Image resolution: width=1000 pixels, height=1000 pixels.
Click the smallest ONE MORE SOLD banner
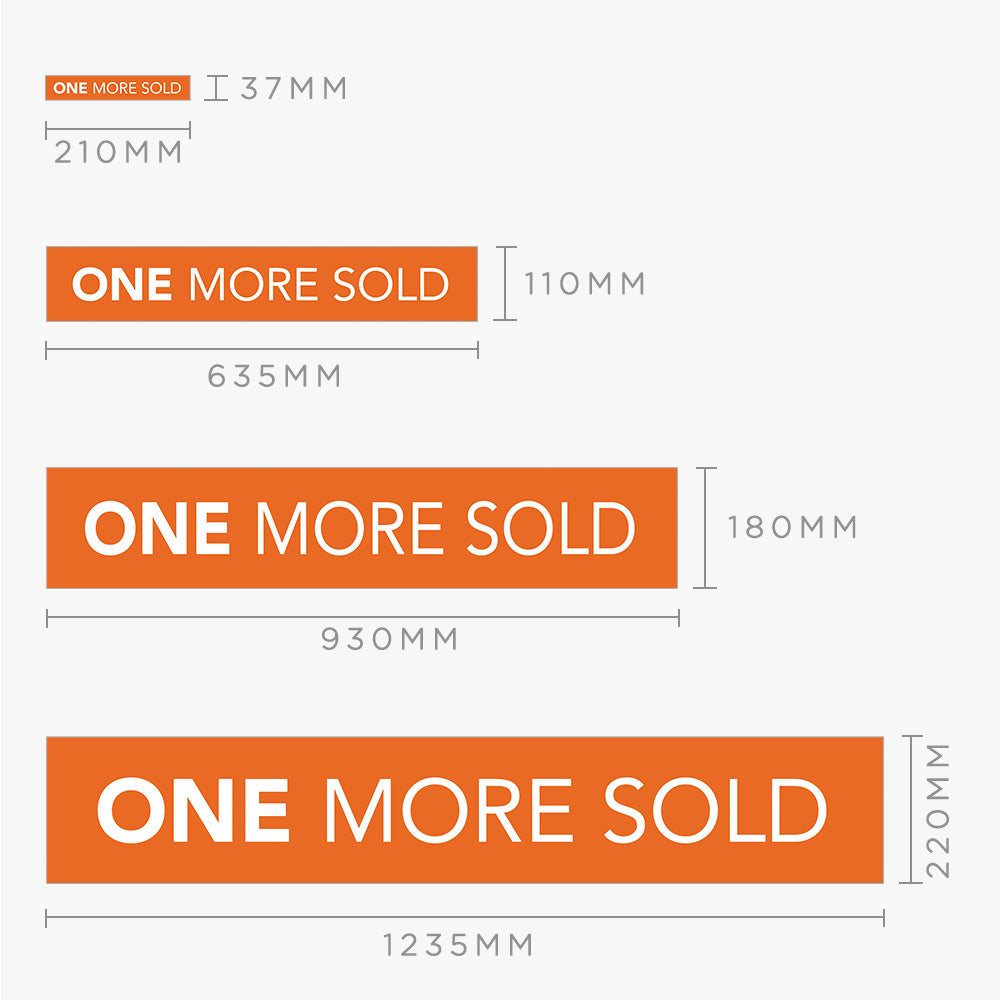click(x=118, y=88)
